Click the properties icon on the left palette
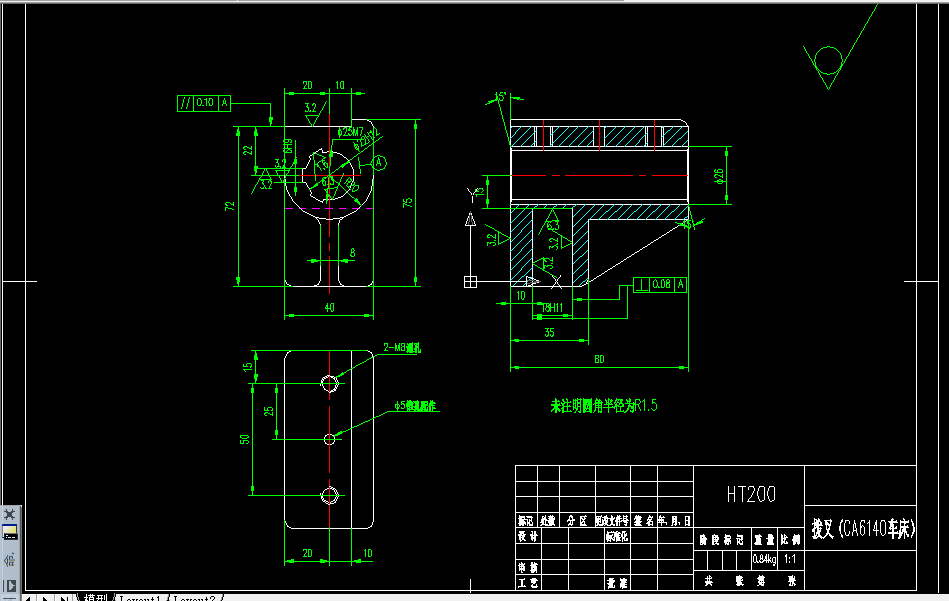The width and height of the screenshot is (949, 601). point(10,560)
